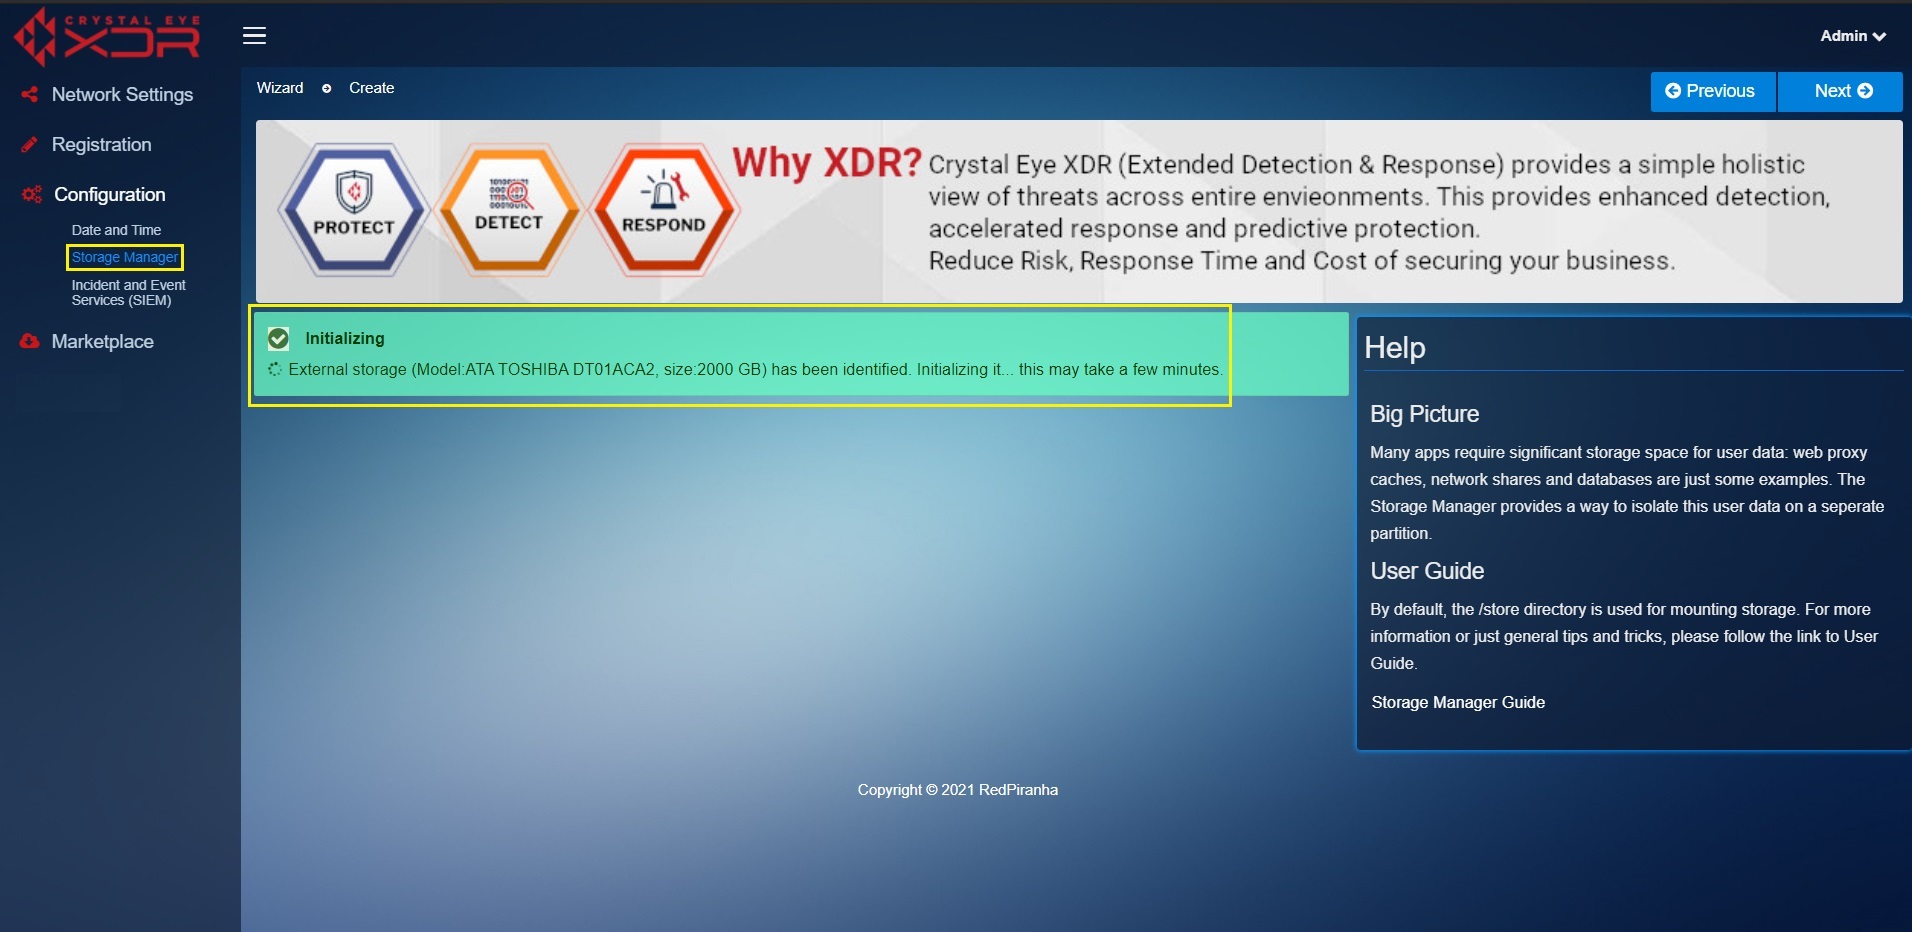Open Network Settings in the sidebar

click(x=122, y=94)
